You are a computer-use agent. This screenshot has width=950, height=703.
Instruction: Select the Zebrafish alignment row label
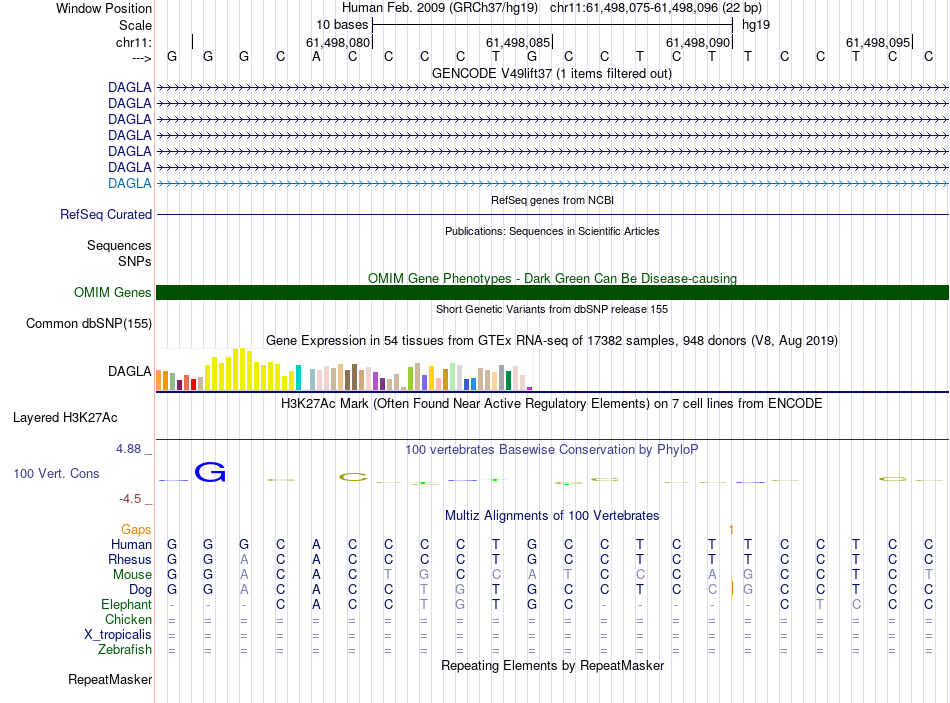pos(125,649)
